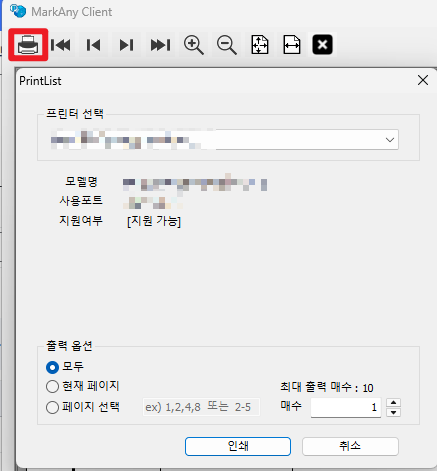Click the [지원 가능] status text
The width and height of the screenshot is (437, 471).
154,221
